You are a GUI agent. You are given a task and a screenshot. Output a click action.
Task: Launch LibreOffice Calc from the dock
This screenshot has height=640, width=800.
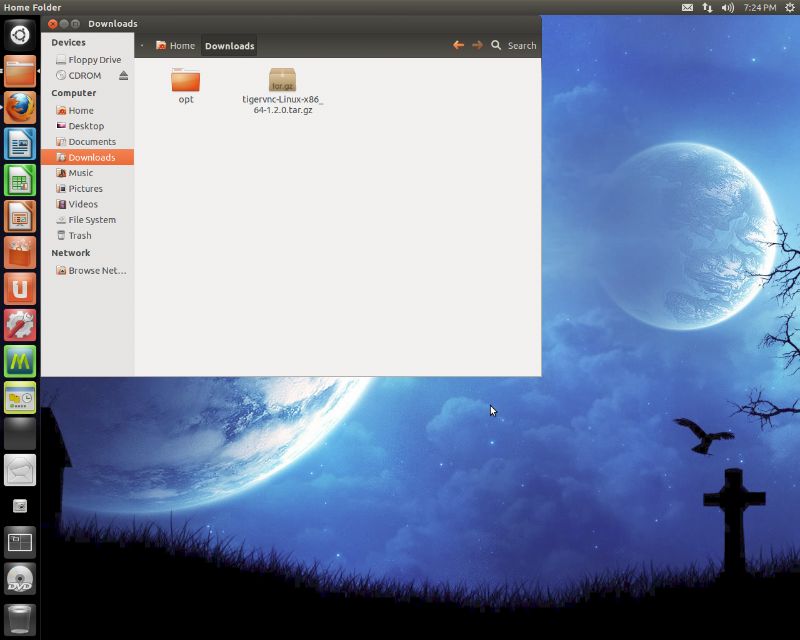pos(20,180)
